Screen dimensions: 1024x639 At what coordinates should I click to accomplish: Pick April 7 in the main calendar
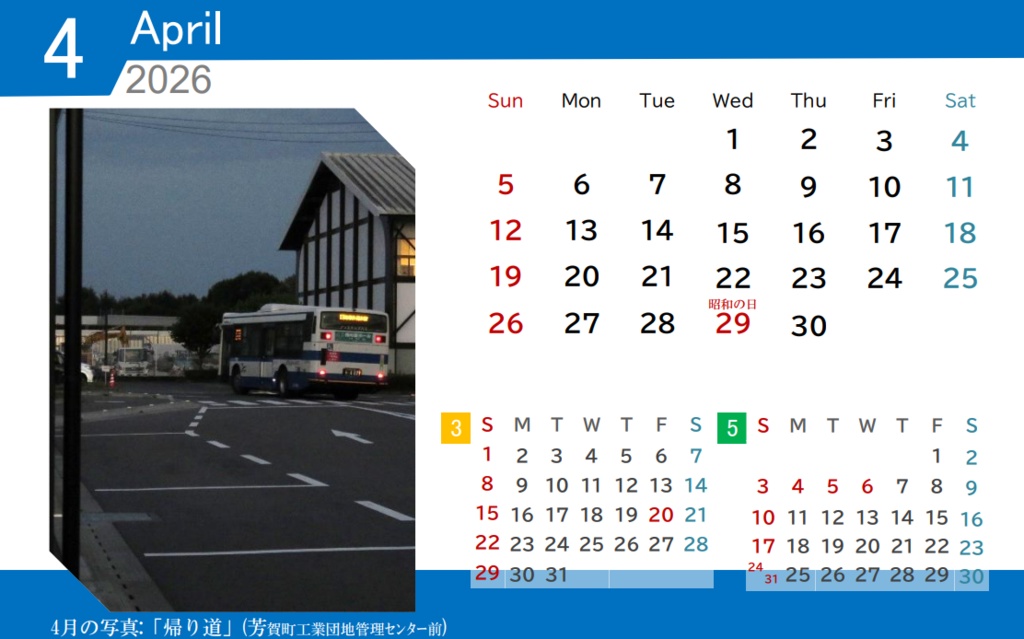[657, 185]
